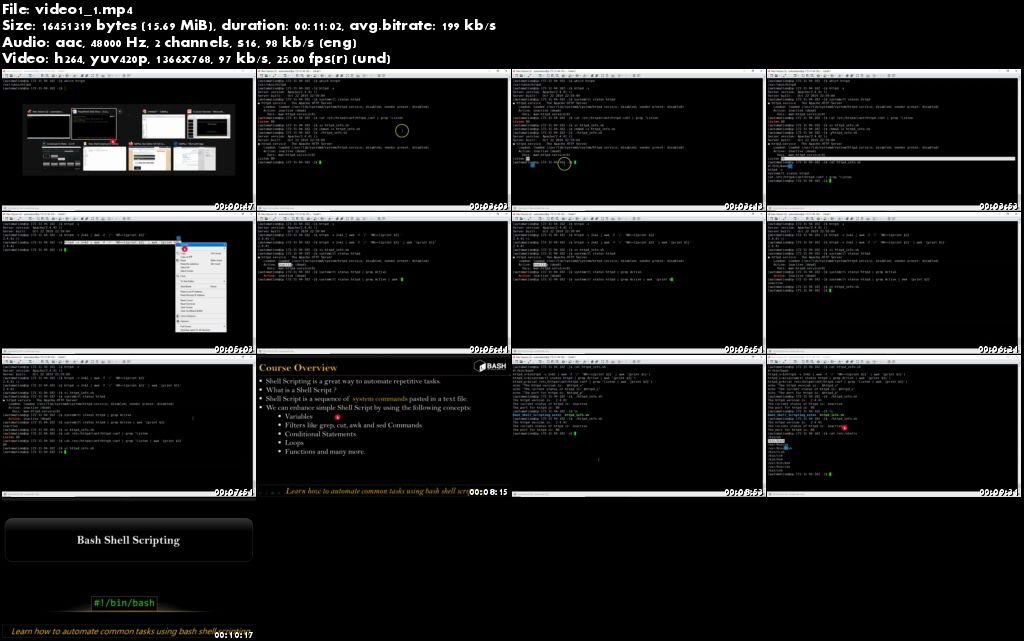Click the PowerShell window icon in the window switcher

[74, 110]
